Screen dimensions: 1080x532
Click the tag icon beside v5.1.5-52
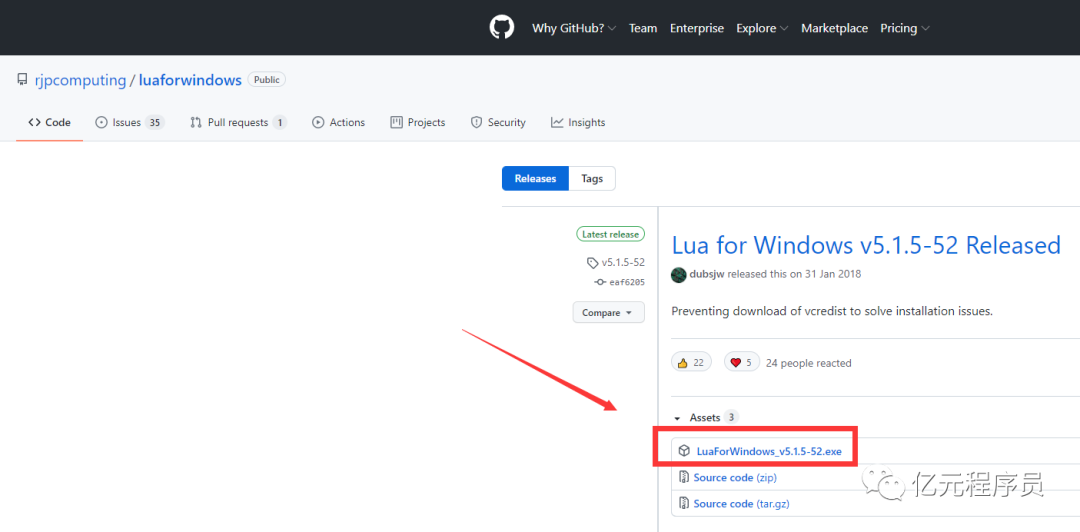tap(592, 263)
